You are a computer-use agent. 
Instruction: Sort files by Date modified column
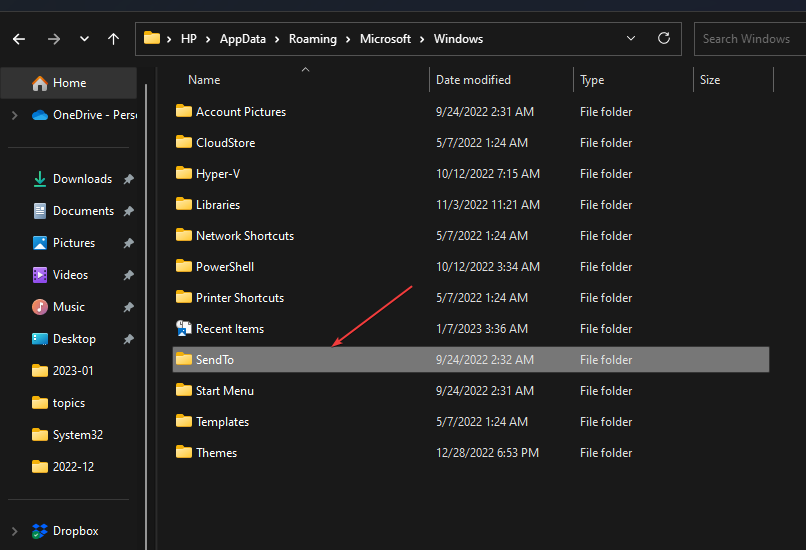pyautogui.click(x=473, y=80)
